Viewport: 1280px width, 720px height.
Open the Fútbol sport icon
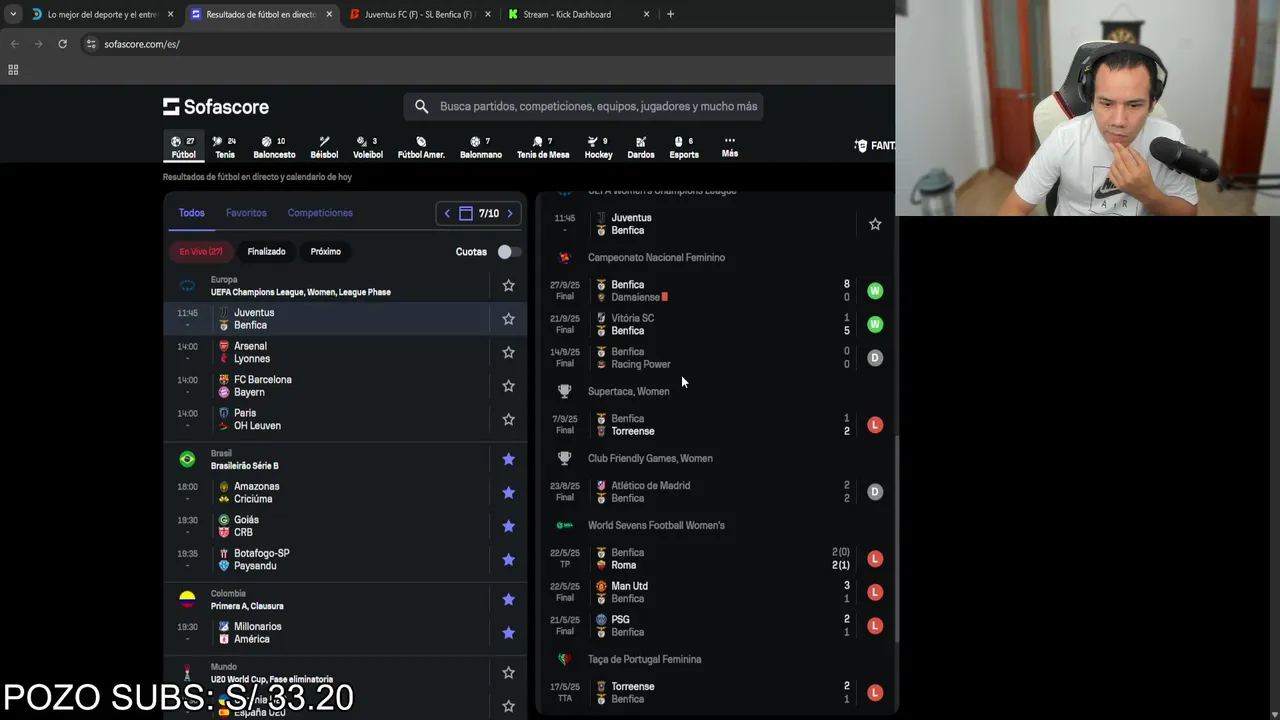tap(183, 147)
